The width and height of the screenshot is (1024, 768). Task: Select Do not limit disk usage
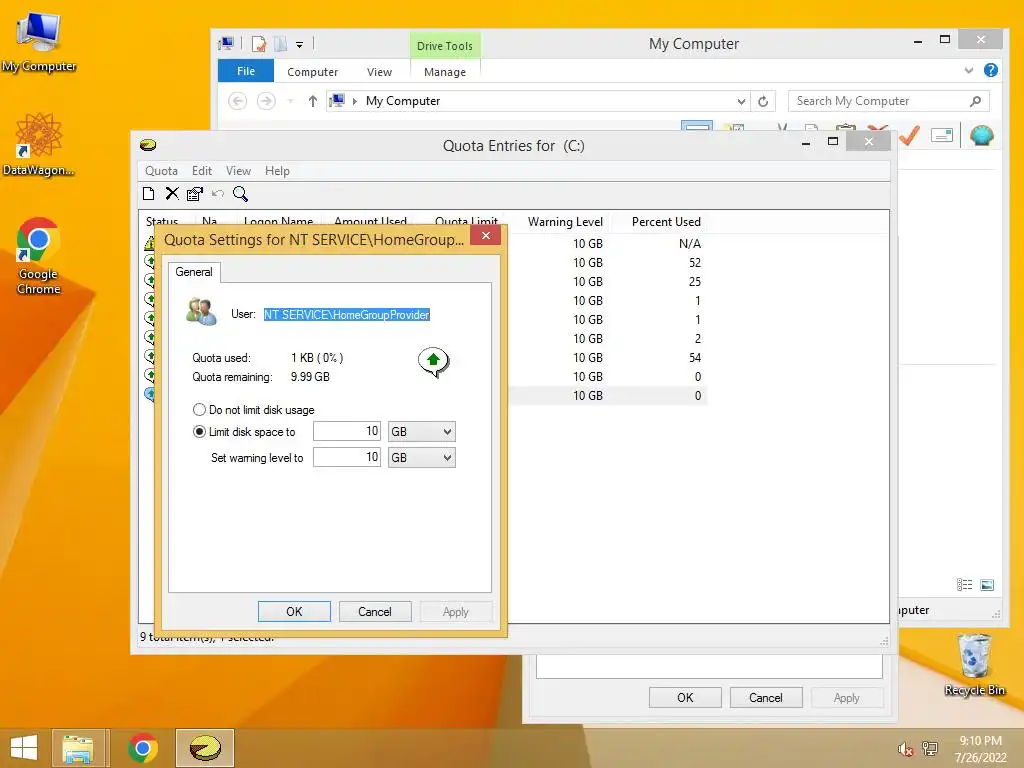[x=253, y=409]
